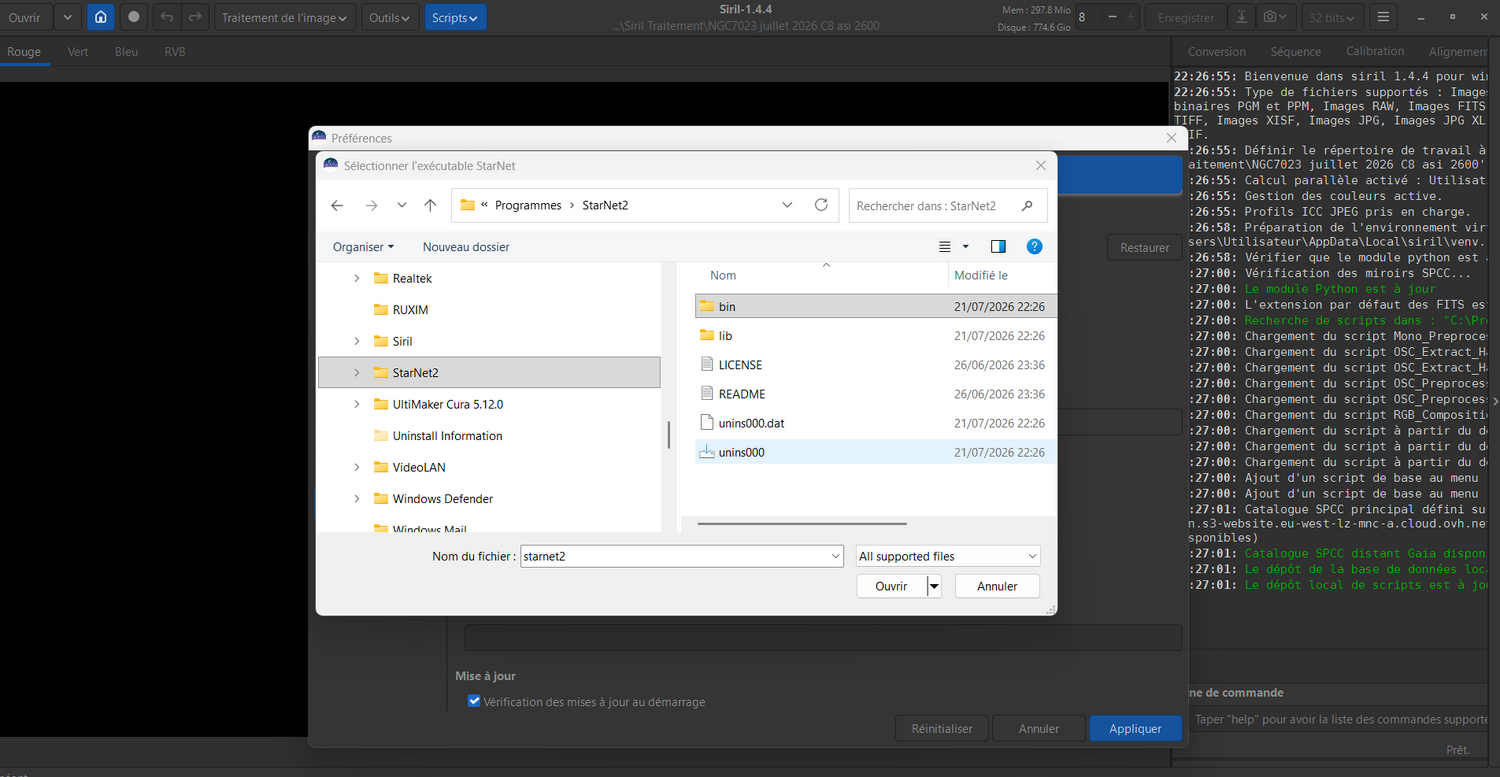Open the Conversion tab

point(1216,52)
